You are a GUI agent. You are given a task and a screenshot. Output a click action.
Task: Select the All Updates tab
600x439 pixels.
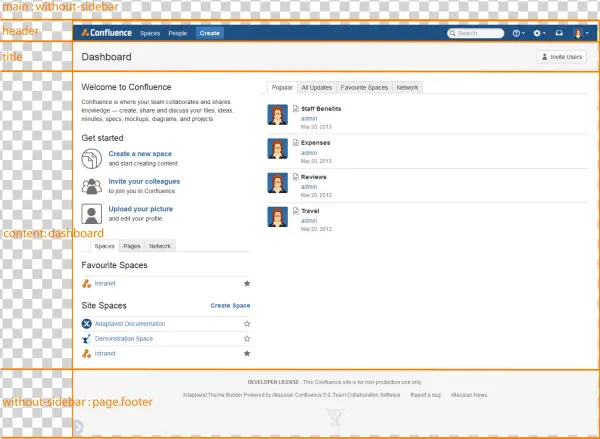coord(317,88)
